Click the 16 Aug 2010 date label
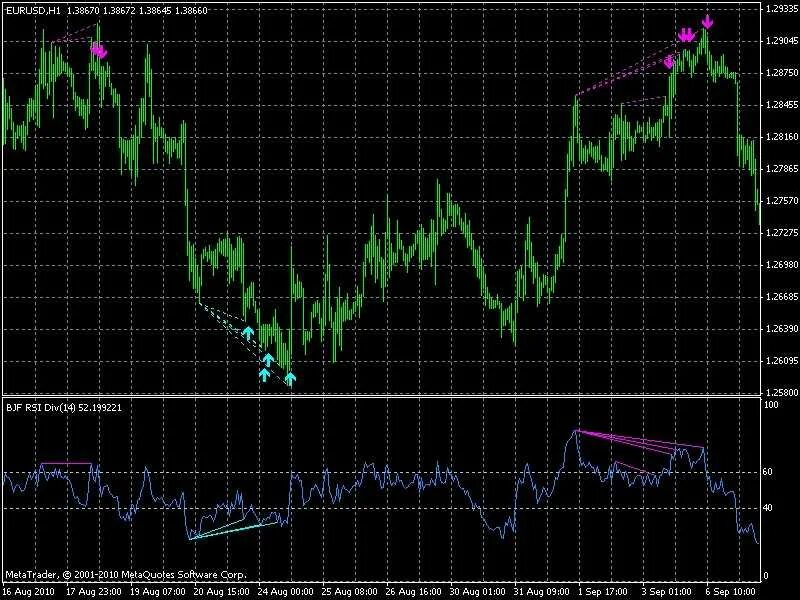The height and width of the screenshot is (600, 800). pos(28,592)
